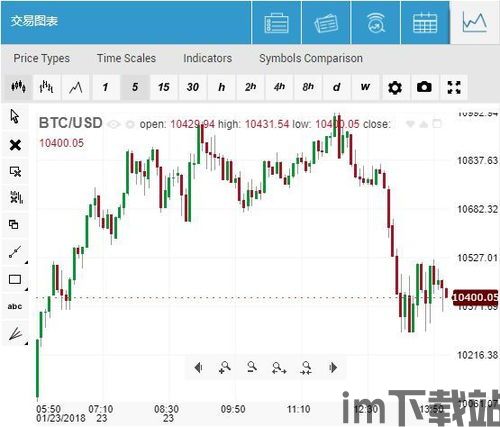Move BTC/USD series down arrow
500x427 pixels.
[410, 124]
